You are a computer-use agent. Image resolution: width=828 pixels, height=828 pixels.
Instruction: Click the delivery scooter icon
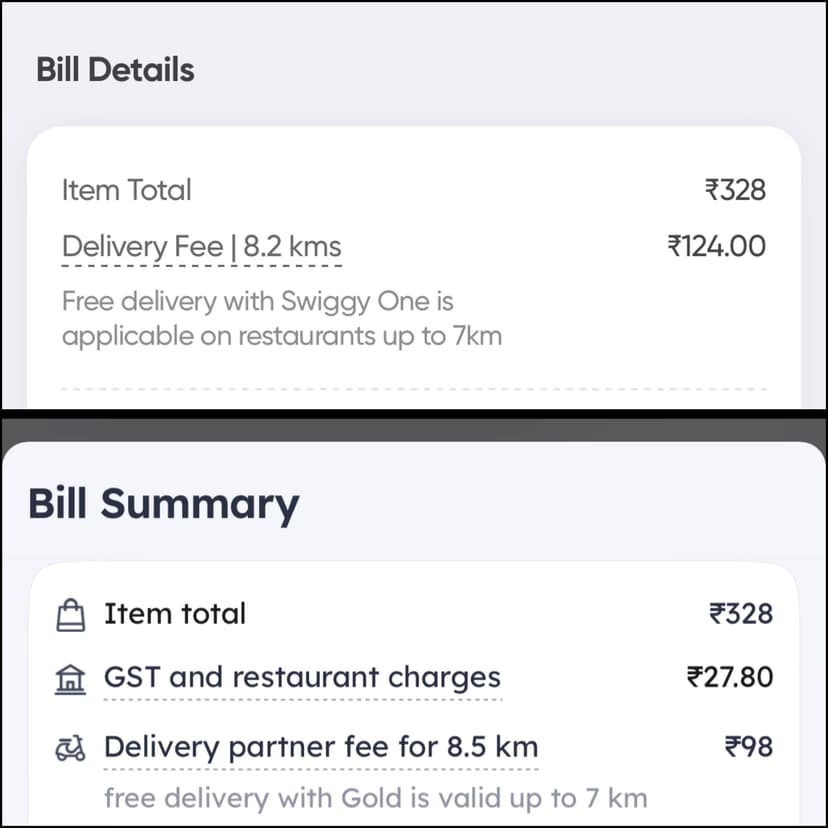click(71, 747)
